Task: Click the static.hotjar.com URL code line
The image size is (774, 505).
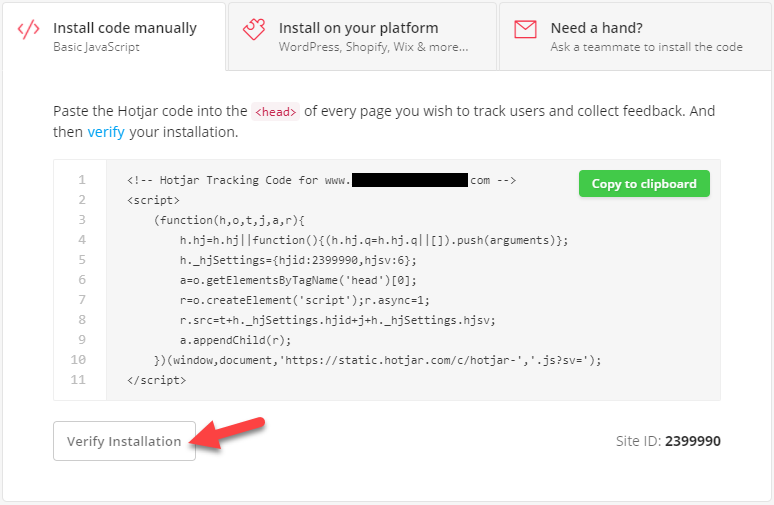Action: pos(378,360)
